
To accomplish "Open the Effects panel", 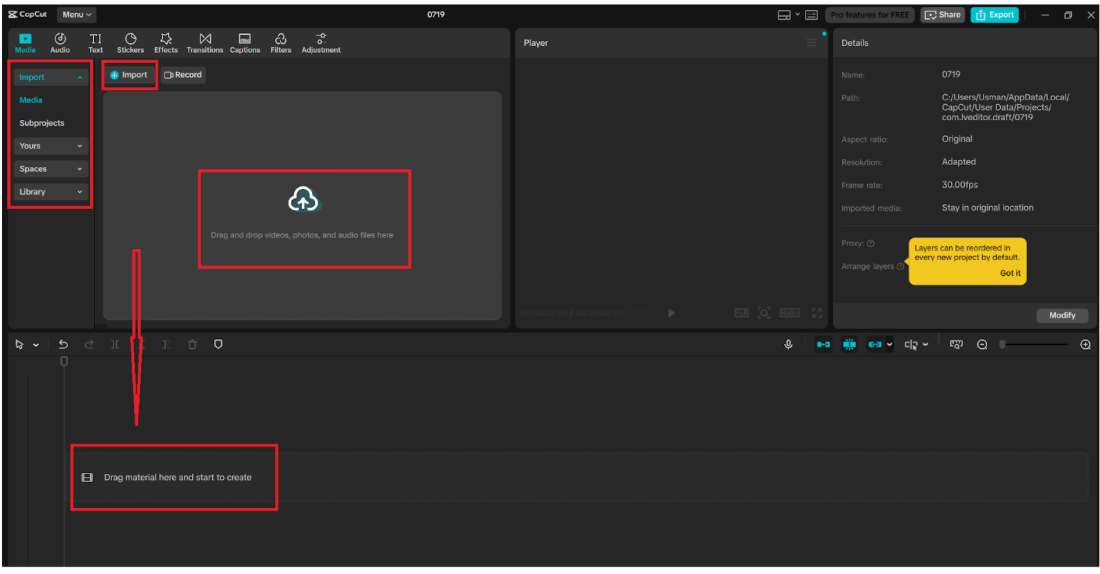I will [x=166, y=42].
